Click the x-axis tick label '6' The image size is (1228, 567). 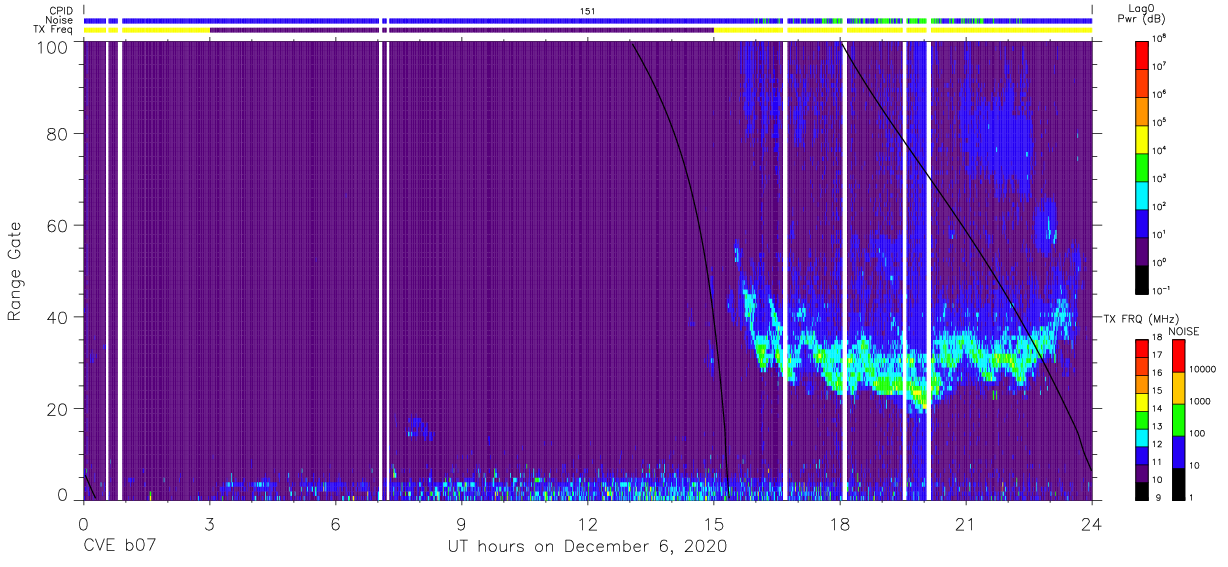[x=335, y=523]
